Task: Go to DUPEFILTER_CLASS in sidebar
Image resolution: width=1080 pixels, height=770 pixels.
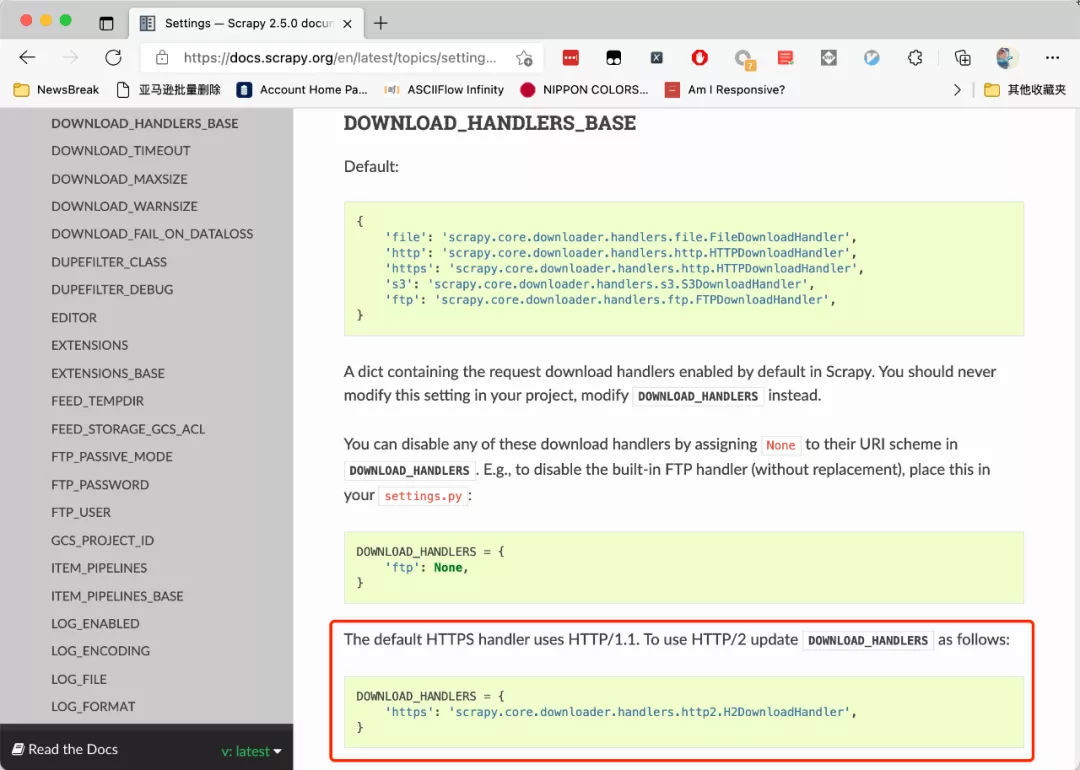Action: (x=109, y=262)
